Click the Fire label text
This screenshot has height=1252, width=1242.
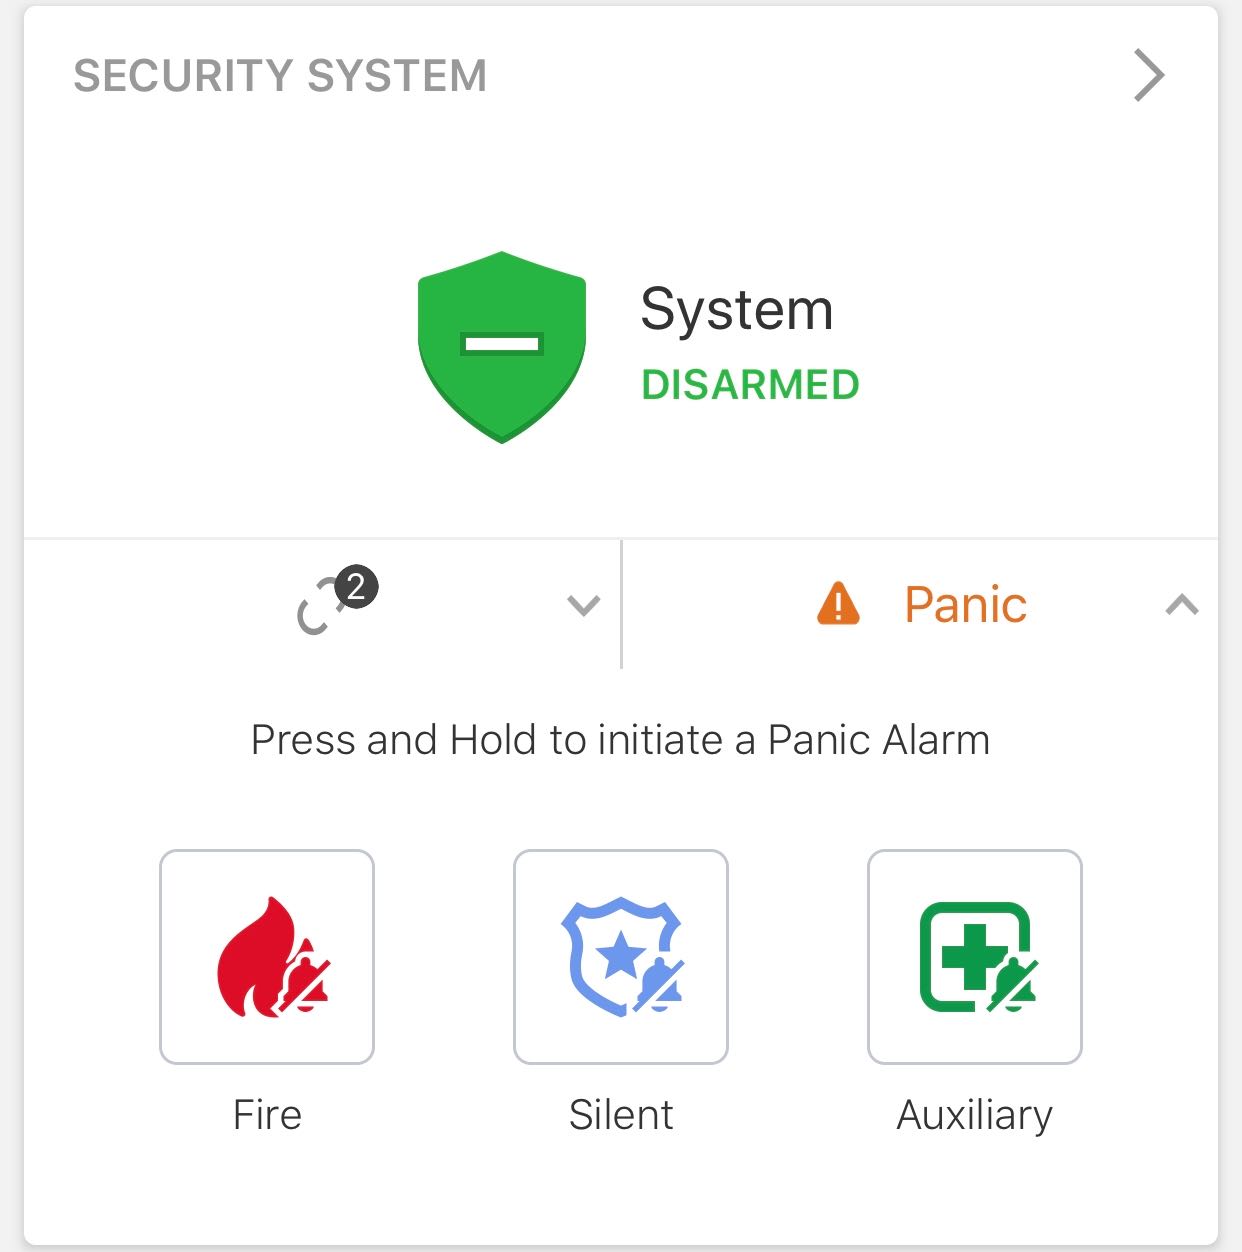click(x=267, y=1114)
